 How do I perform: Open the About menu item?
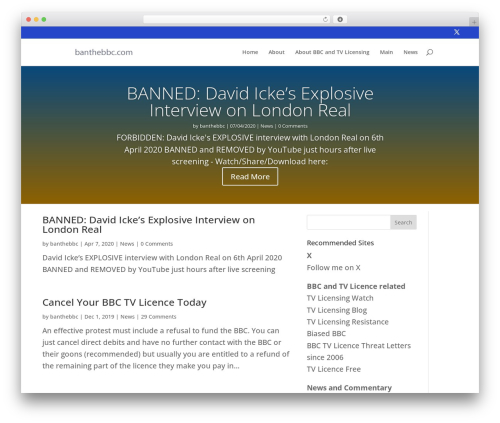click(276, 52)
